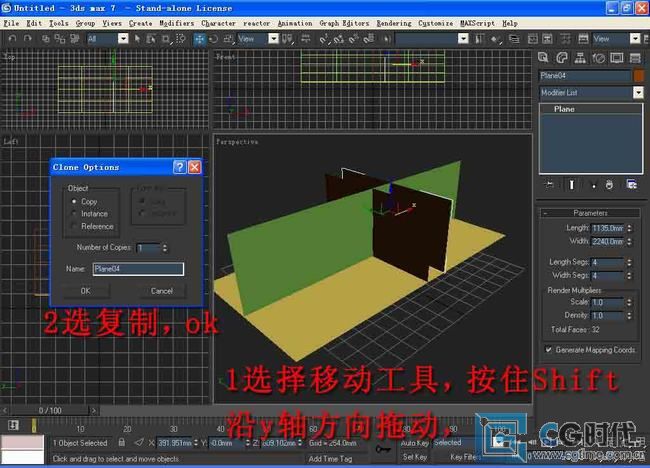650x468 pixels.
Task: Switch to the Motion command panel
Action: [599, 58]
